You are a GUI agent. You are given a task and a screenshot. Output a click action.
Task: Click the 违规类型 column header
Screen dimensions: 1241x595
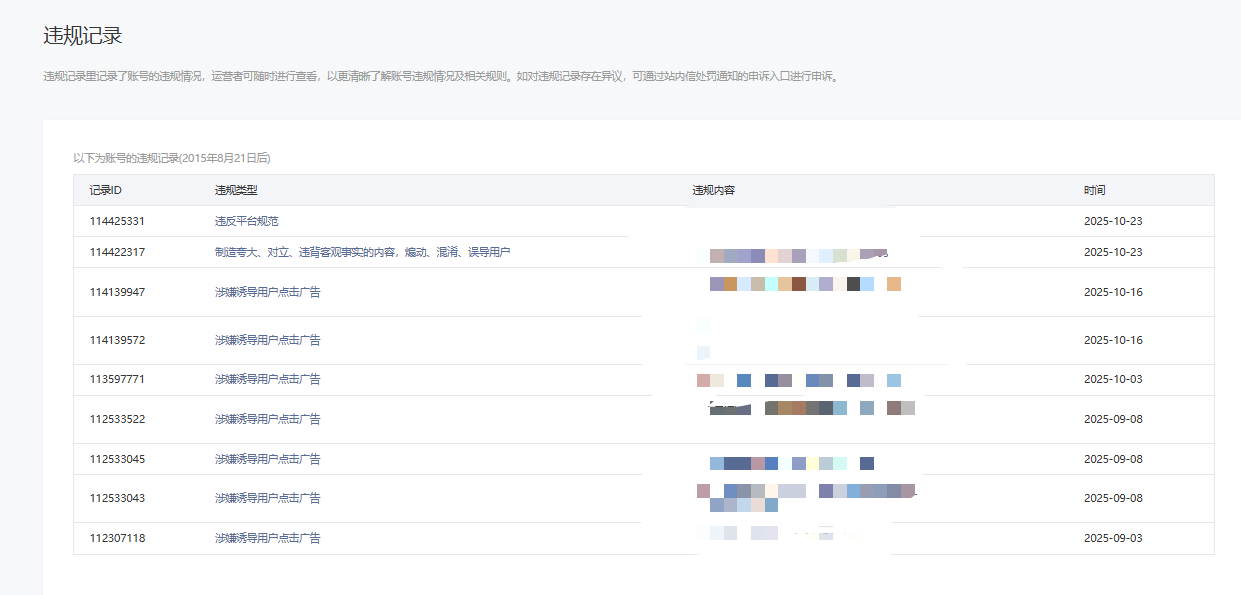(236, 190)
